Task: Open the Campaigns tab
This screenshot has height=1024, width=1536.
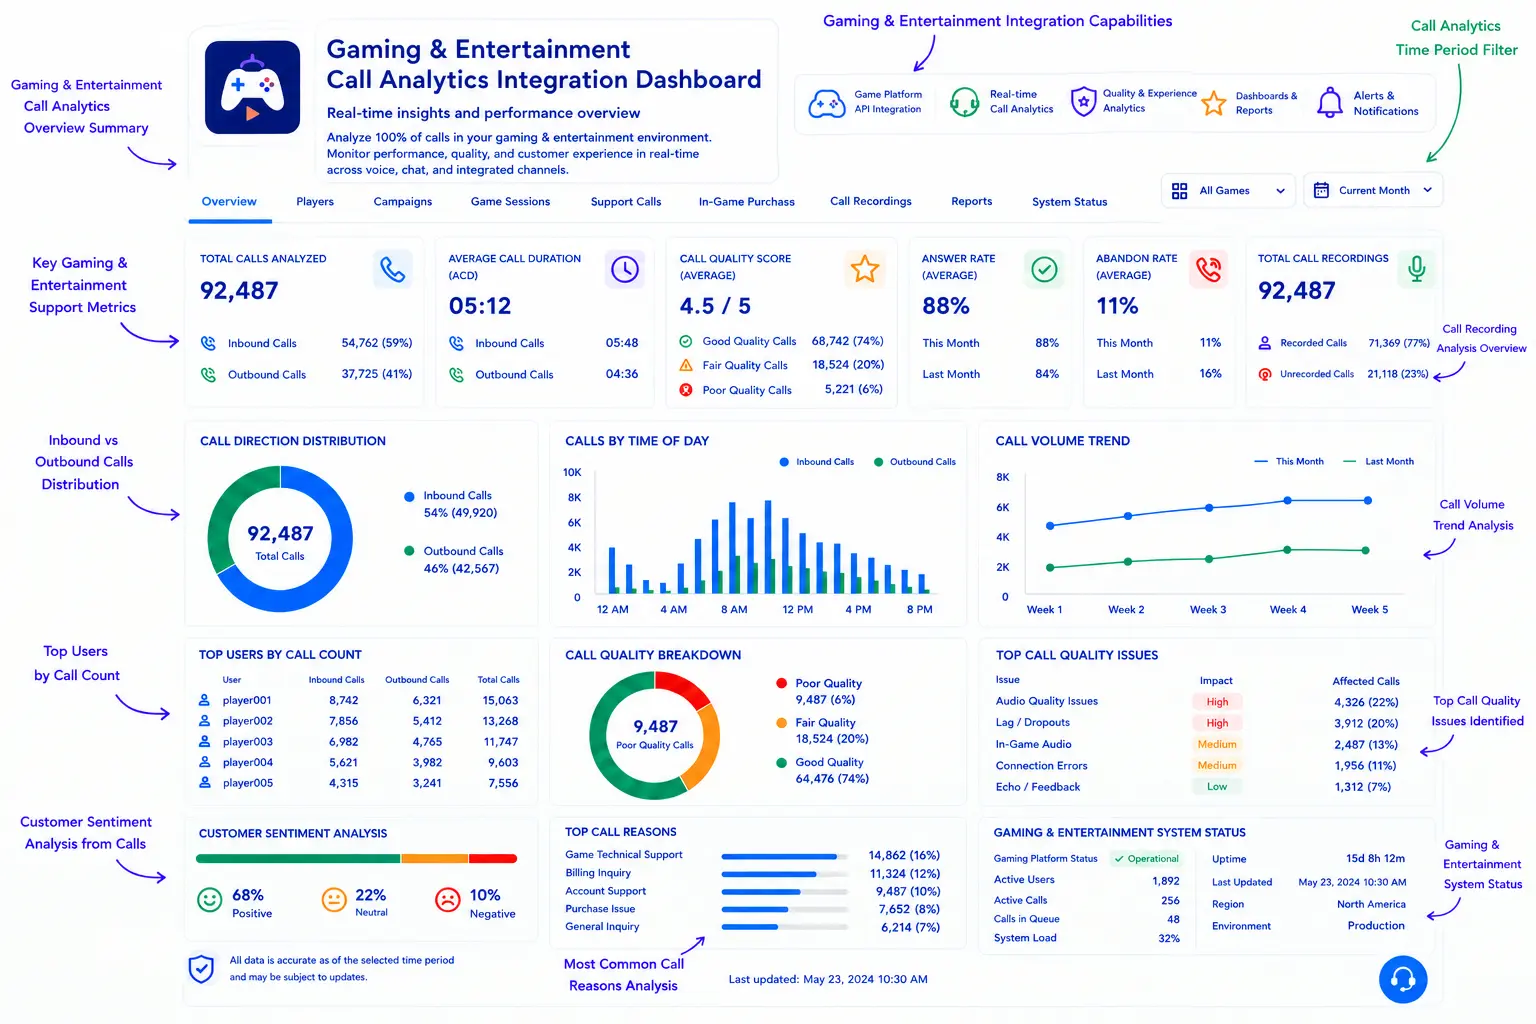Action: pyautogui.click(x=403, y=202)
